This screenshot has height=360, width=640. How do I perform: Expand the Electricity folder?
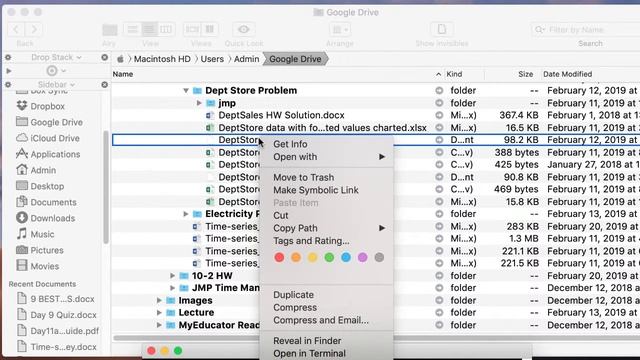186,214
